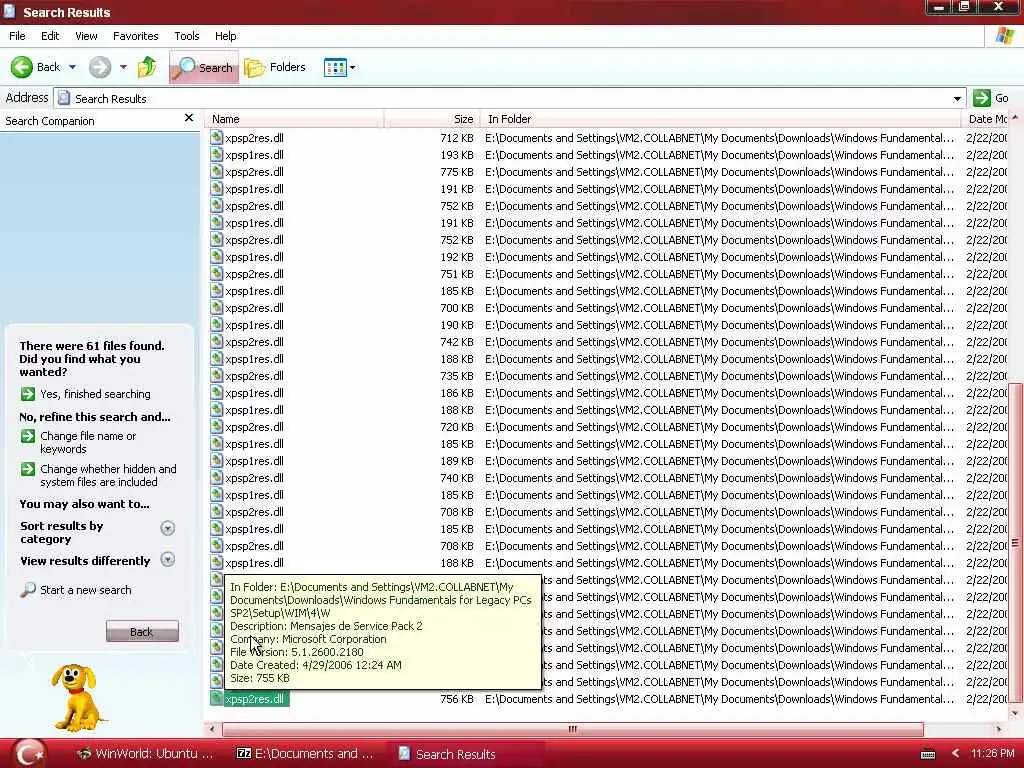
Task: Click file icon of the 720 KB row
Action: pos(217,426)
